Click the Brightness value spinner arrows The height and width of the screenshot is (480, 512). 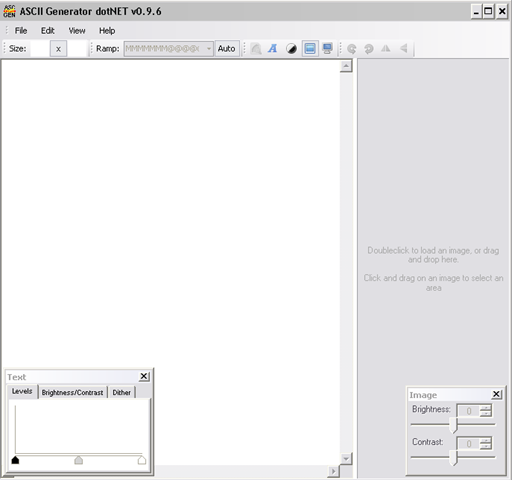[485, 411]
